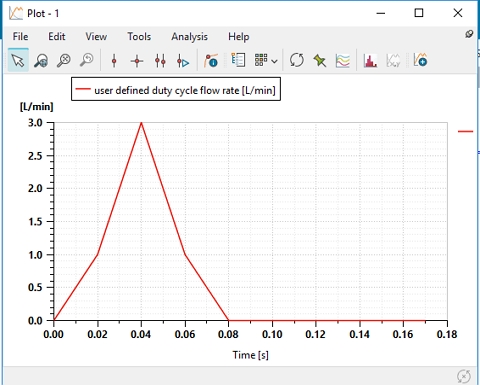Click the undo zoom magnifier icon

[x=87, y=61]
